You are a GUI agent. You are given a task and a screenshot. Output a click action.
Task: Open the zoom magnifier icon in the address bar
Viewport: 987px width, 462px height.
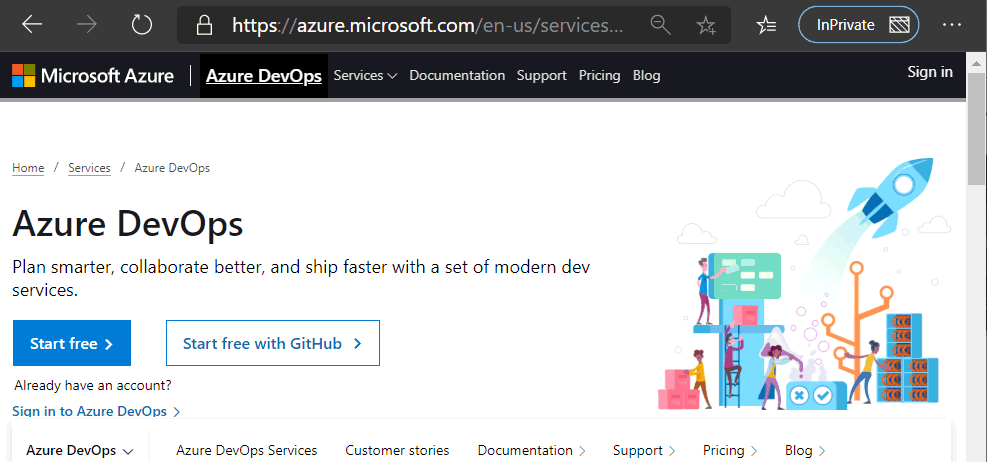660,25
